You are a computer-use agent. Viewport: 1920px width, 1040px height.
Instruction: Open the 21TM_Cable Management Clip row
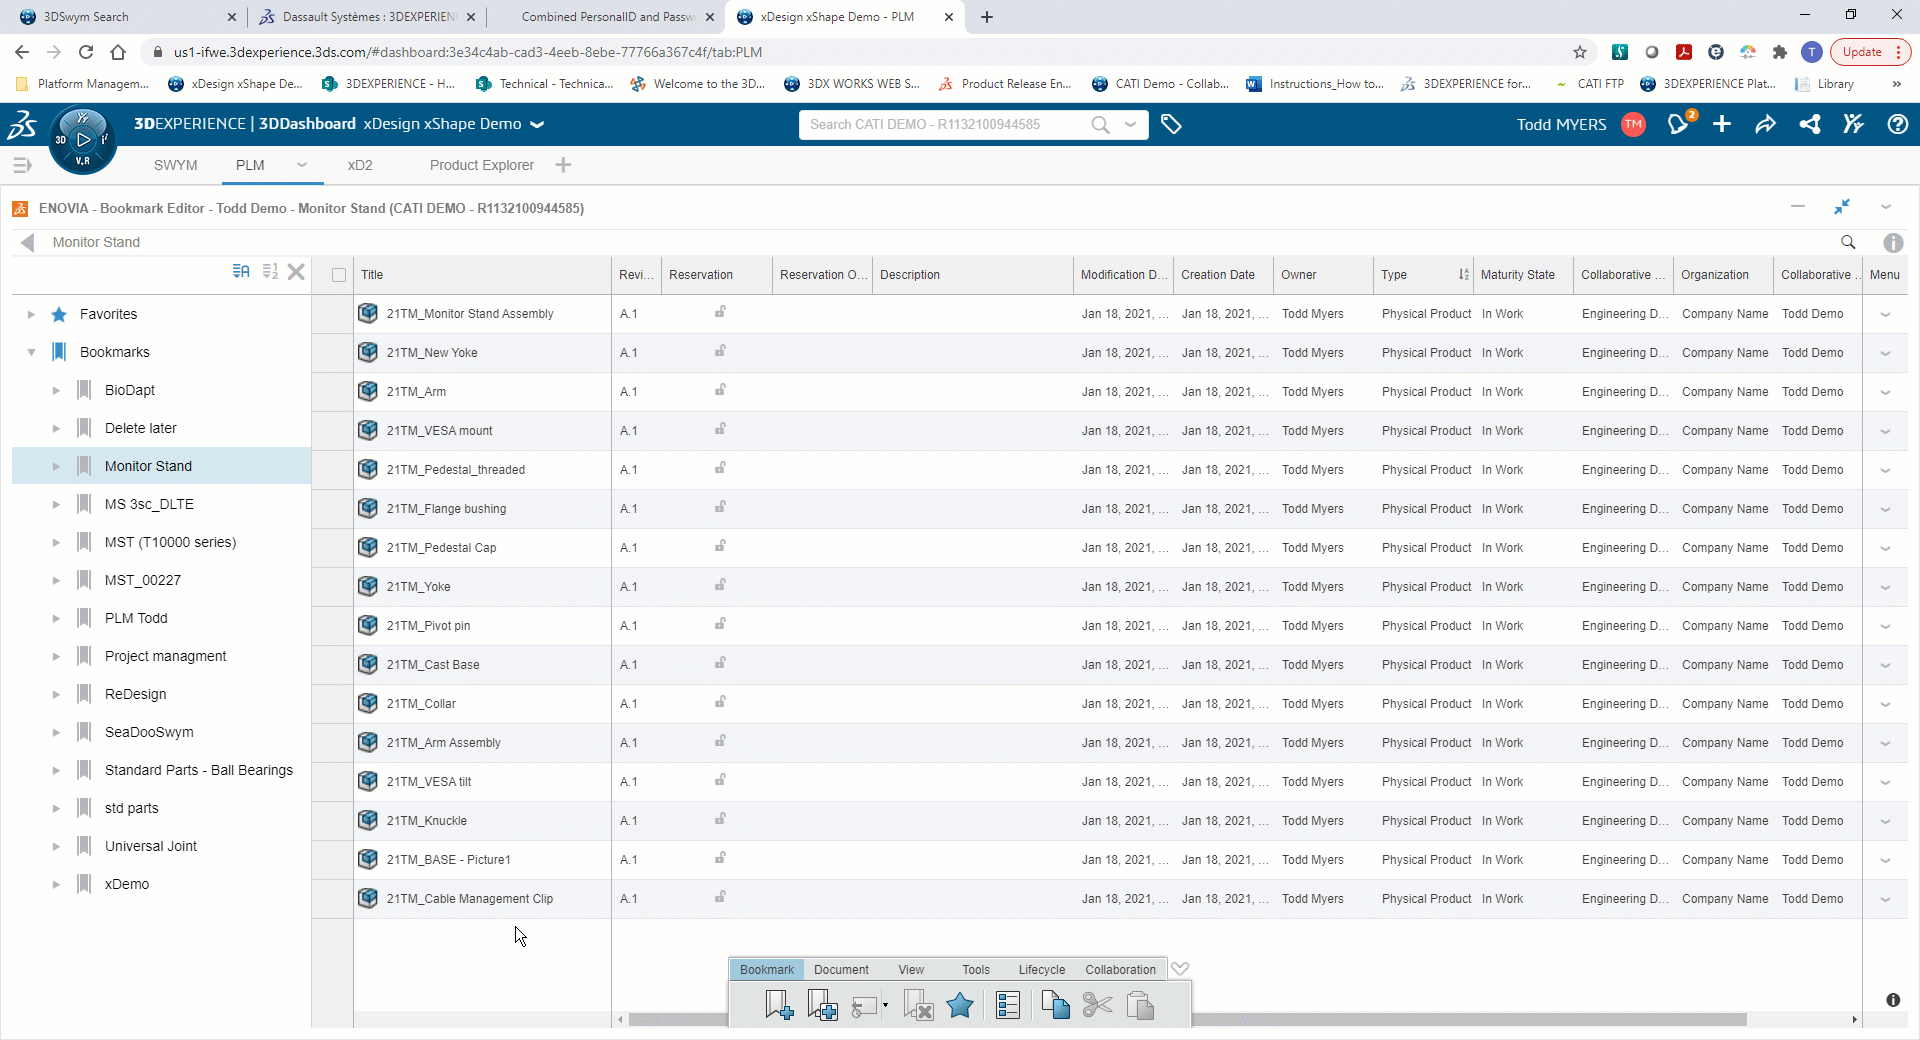(470, 898)
